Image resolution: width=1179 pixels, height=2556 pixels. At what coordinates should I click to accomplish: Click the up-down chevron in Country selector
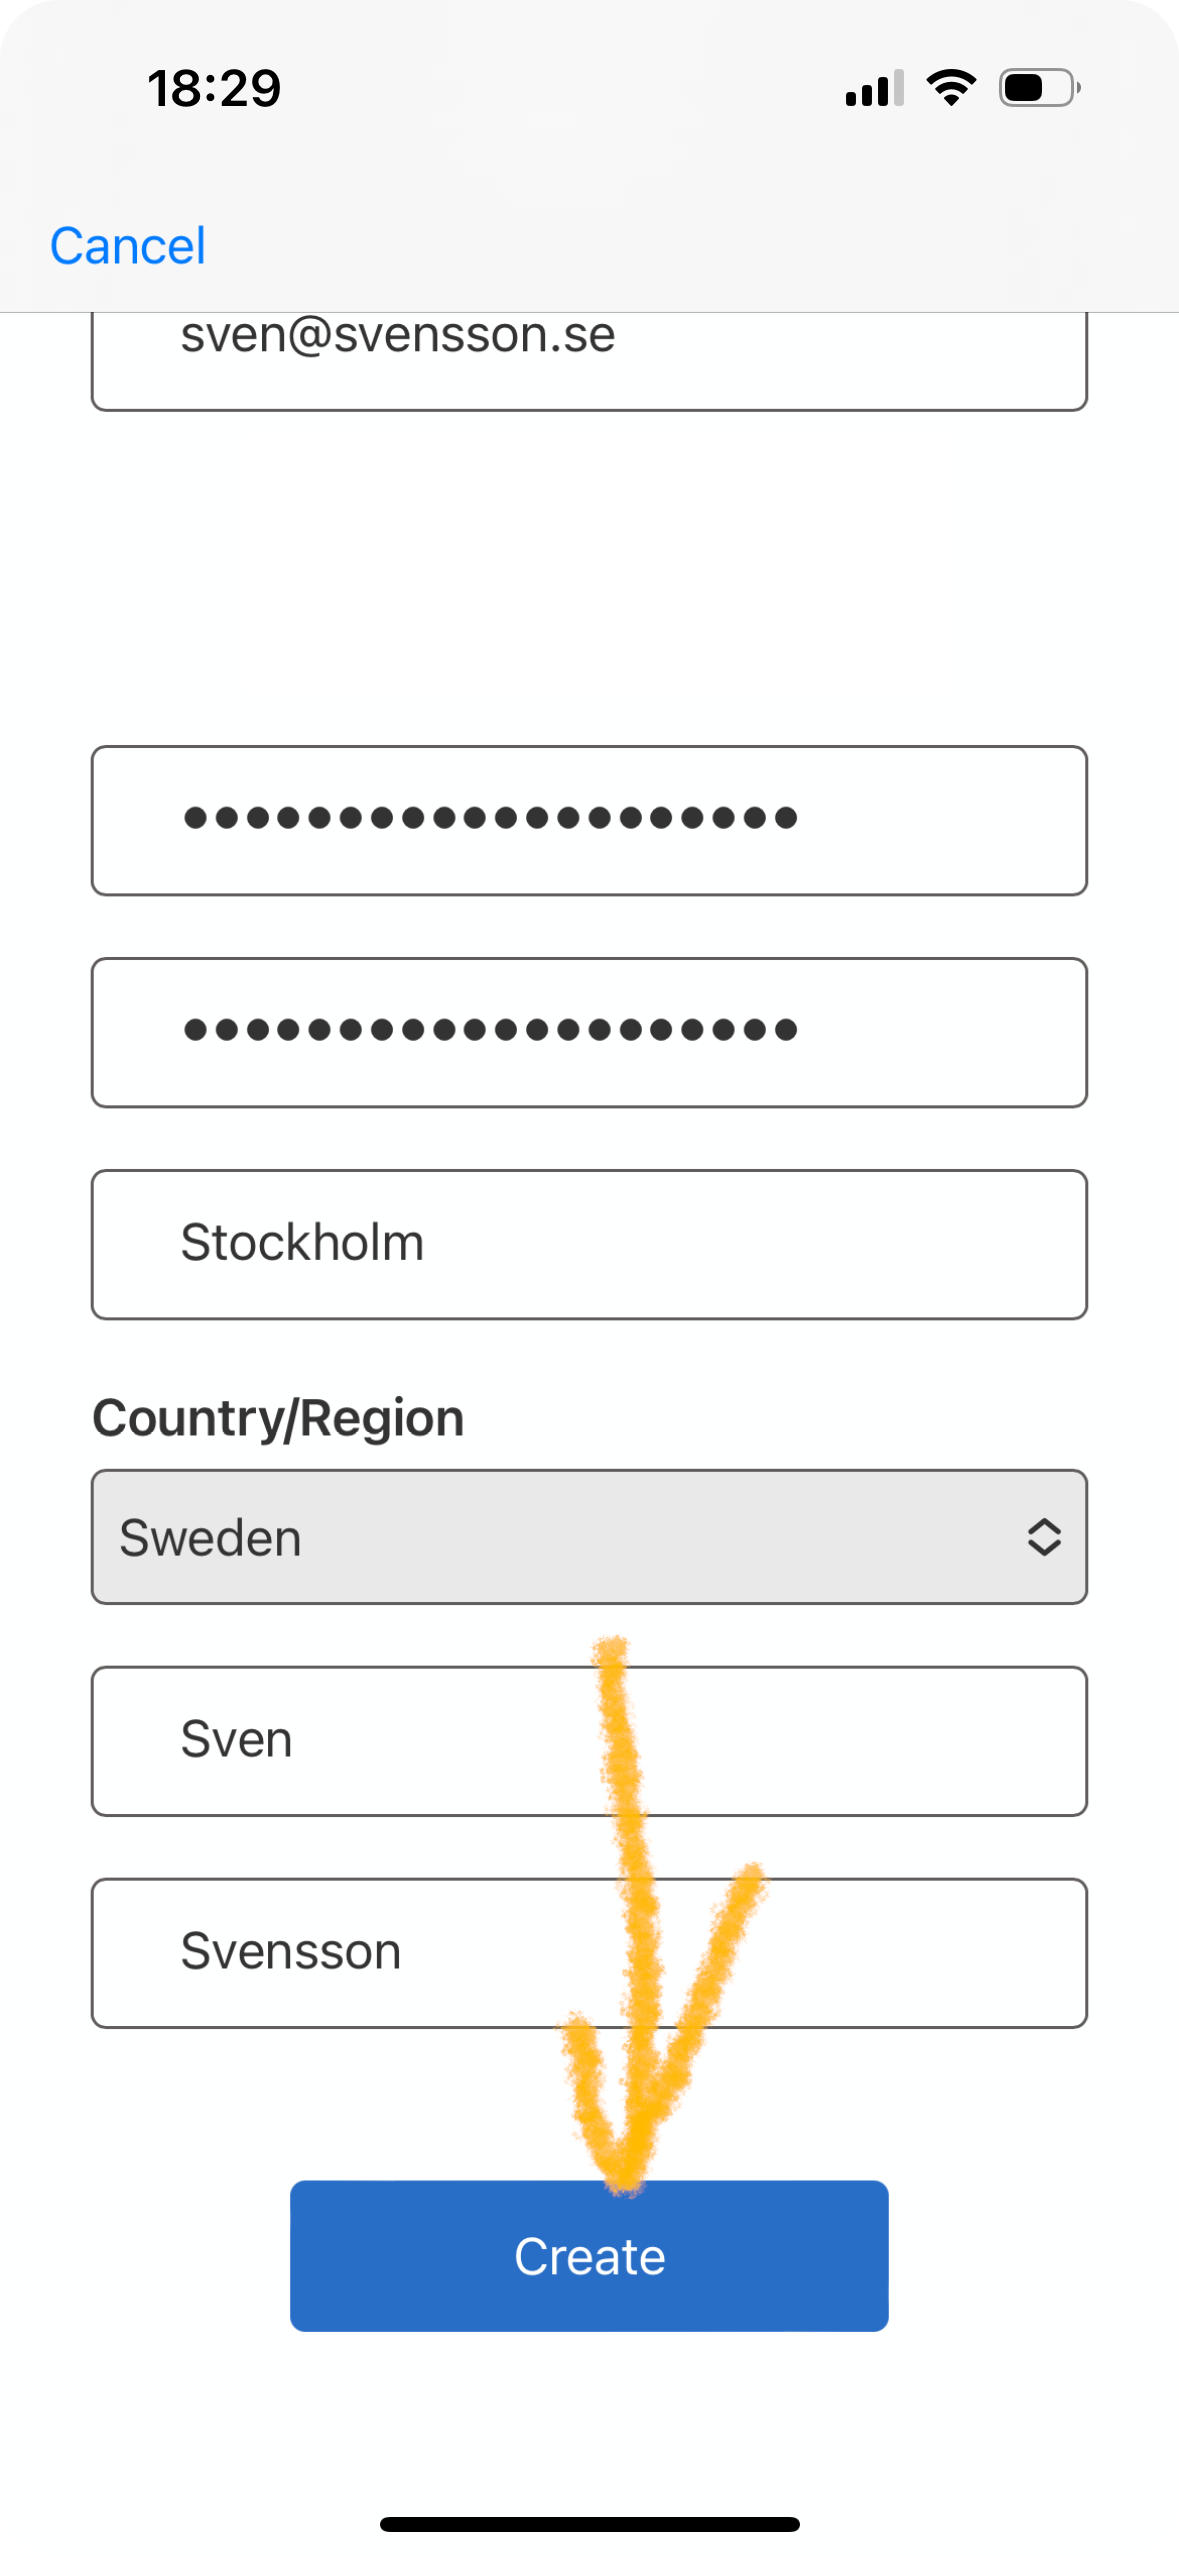tap(1043, 1537)
